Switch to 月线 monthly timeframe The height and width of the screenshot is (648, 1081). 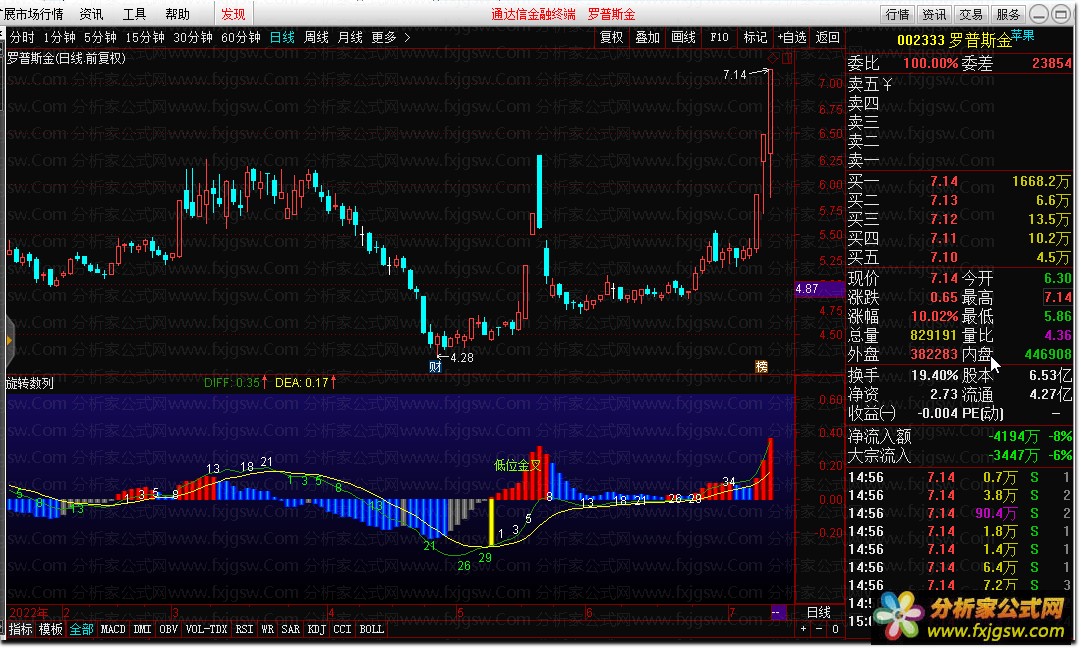[350, 37]
